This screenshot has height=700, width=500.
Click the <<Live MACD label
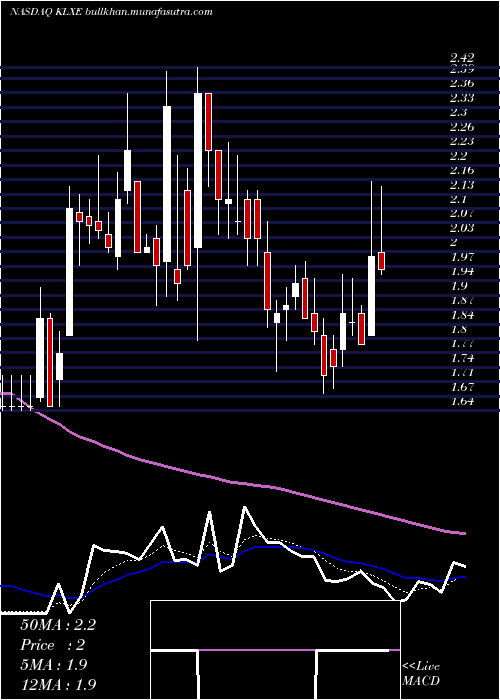[421, 674]
